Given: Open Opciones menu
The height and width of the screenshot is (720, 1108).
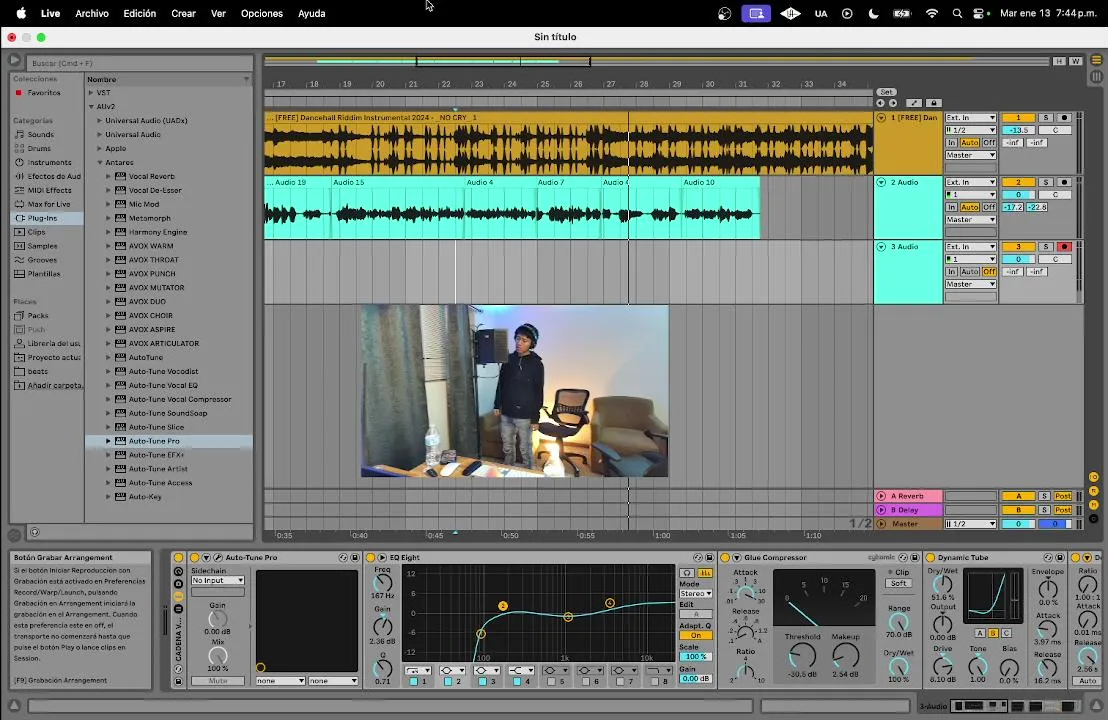Looking at the screenshot, I should 261,13.
